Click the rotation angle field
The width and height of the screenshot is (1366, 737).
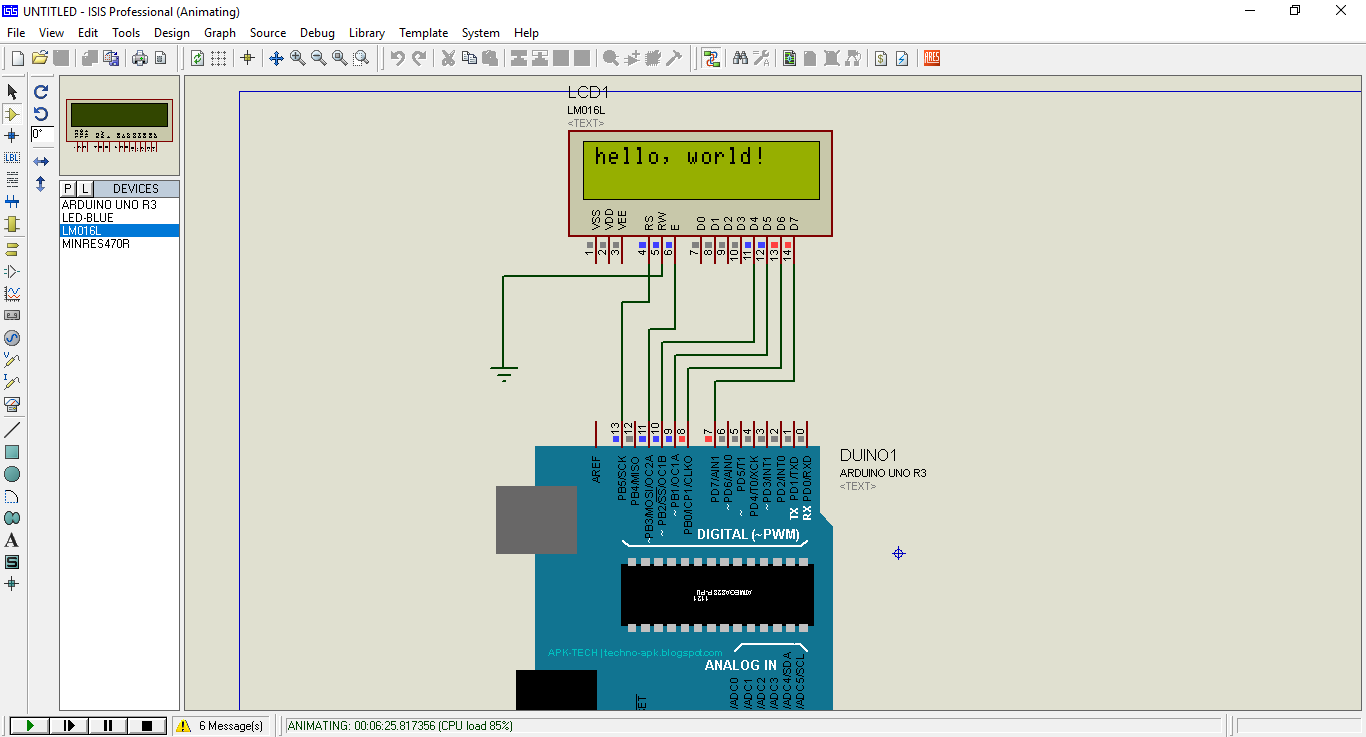pos(42,134)
